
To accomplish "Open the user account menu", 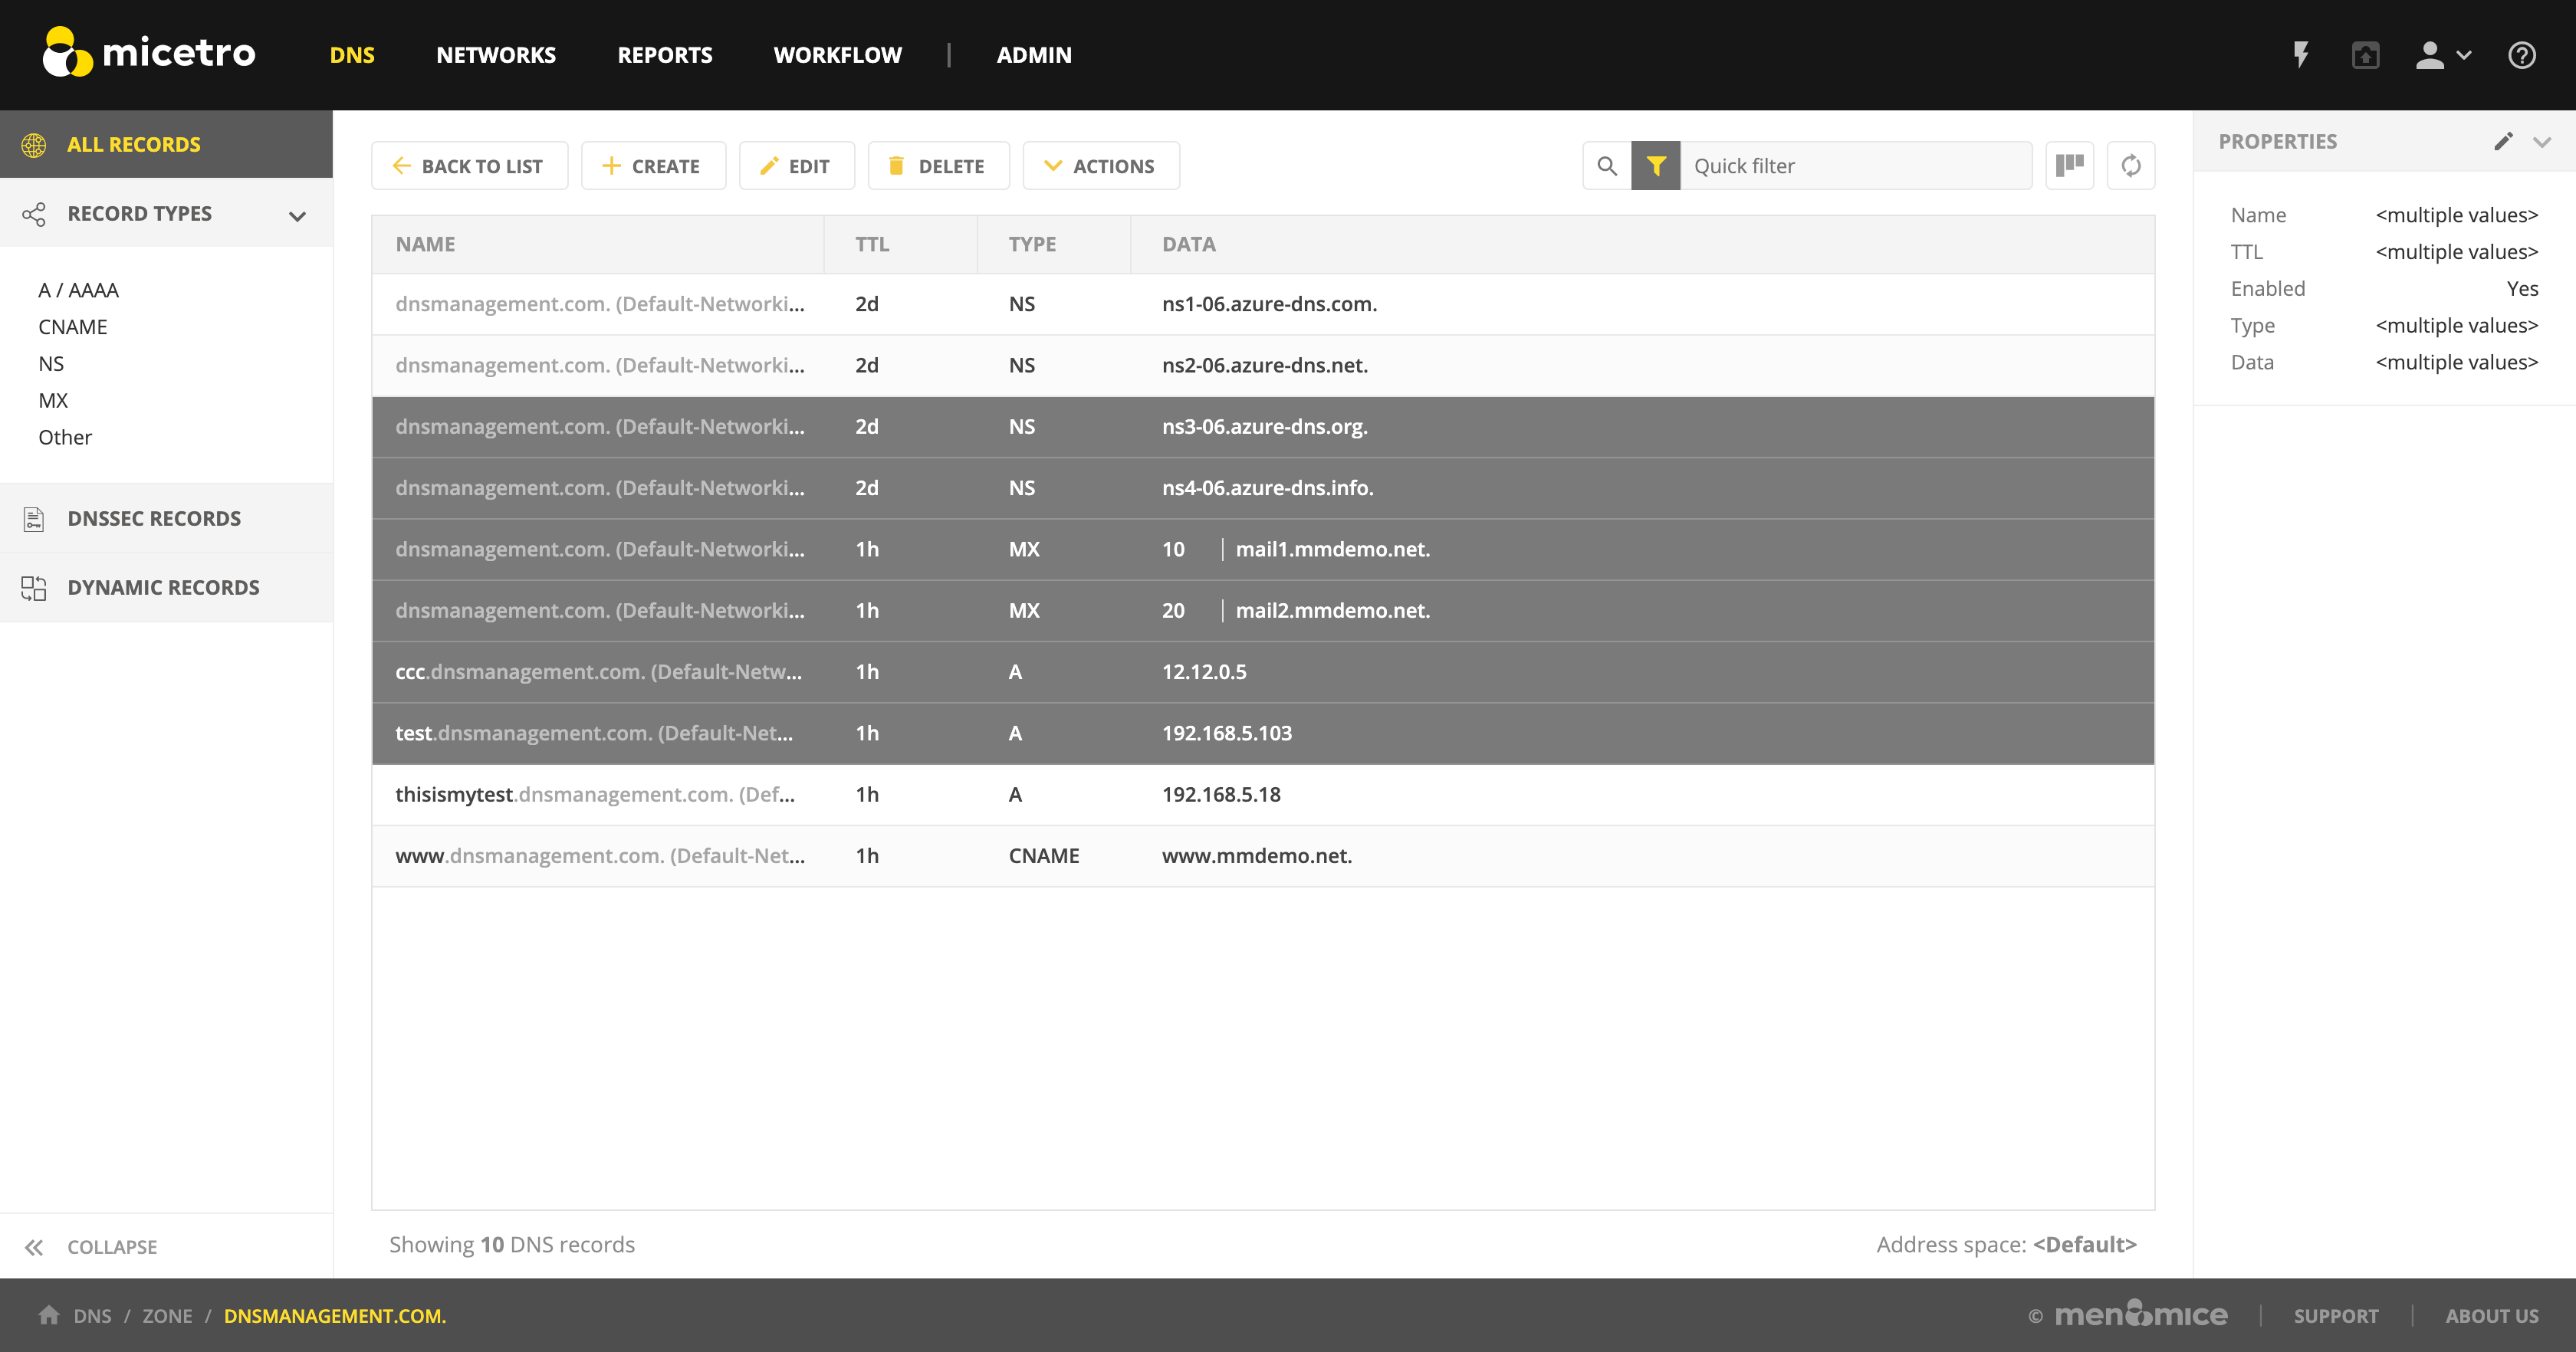I will [x=2442, y=55].
